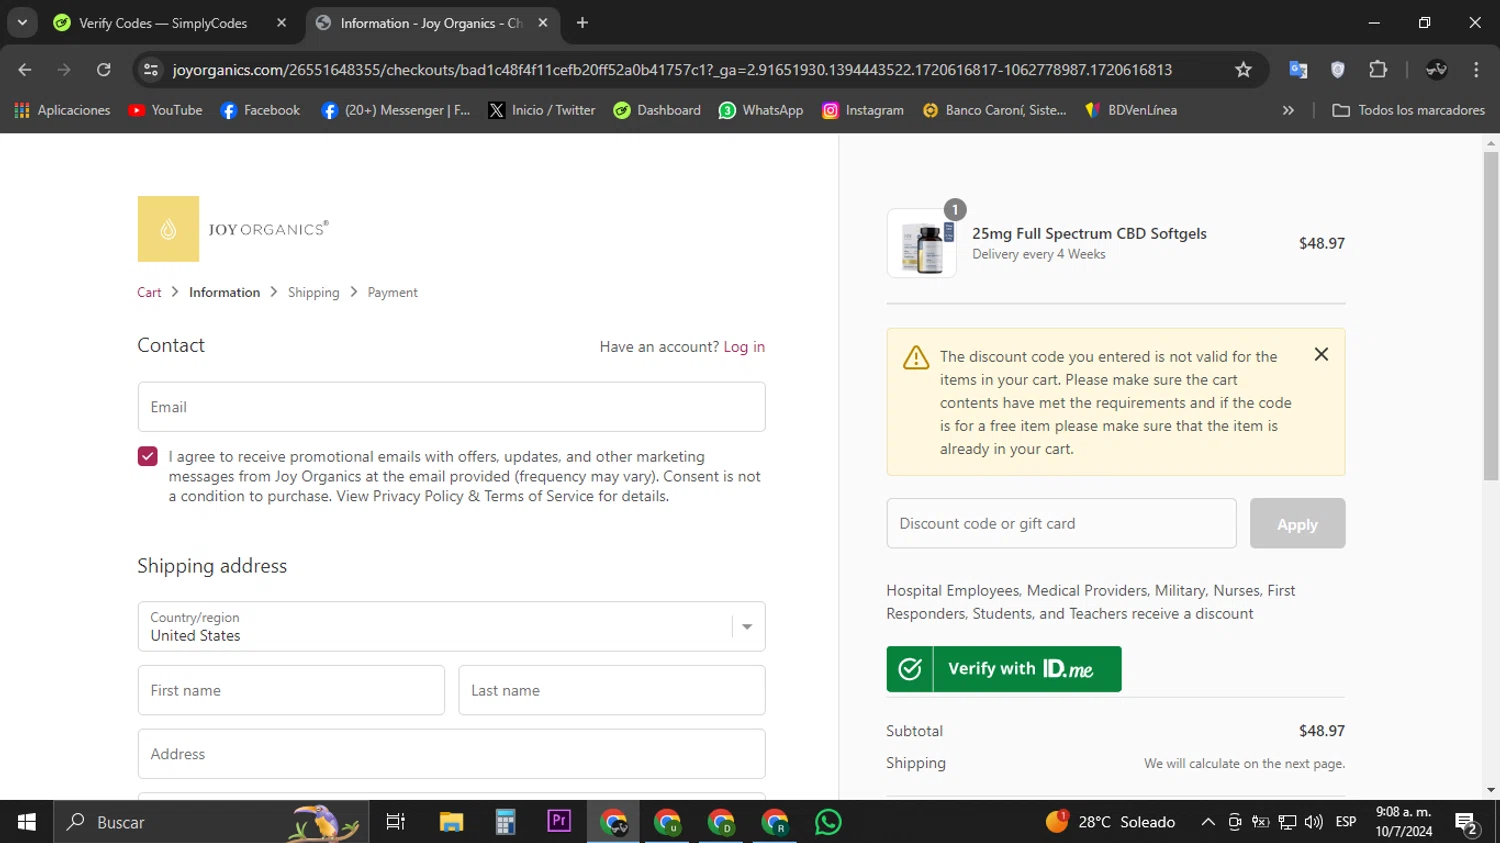Open the WhatsApp taskbar icon
This screenshot has width=1500, height=843.
click(x=828, y=822)
